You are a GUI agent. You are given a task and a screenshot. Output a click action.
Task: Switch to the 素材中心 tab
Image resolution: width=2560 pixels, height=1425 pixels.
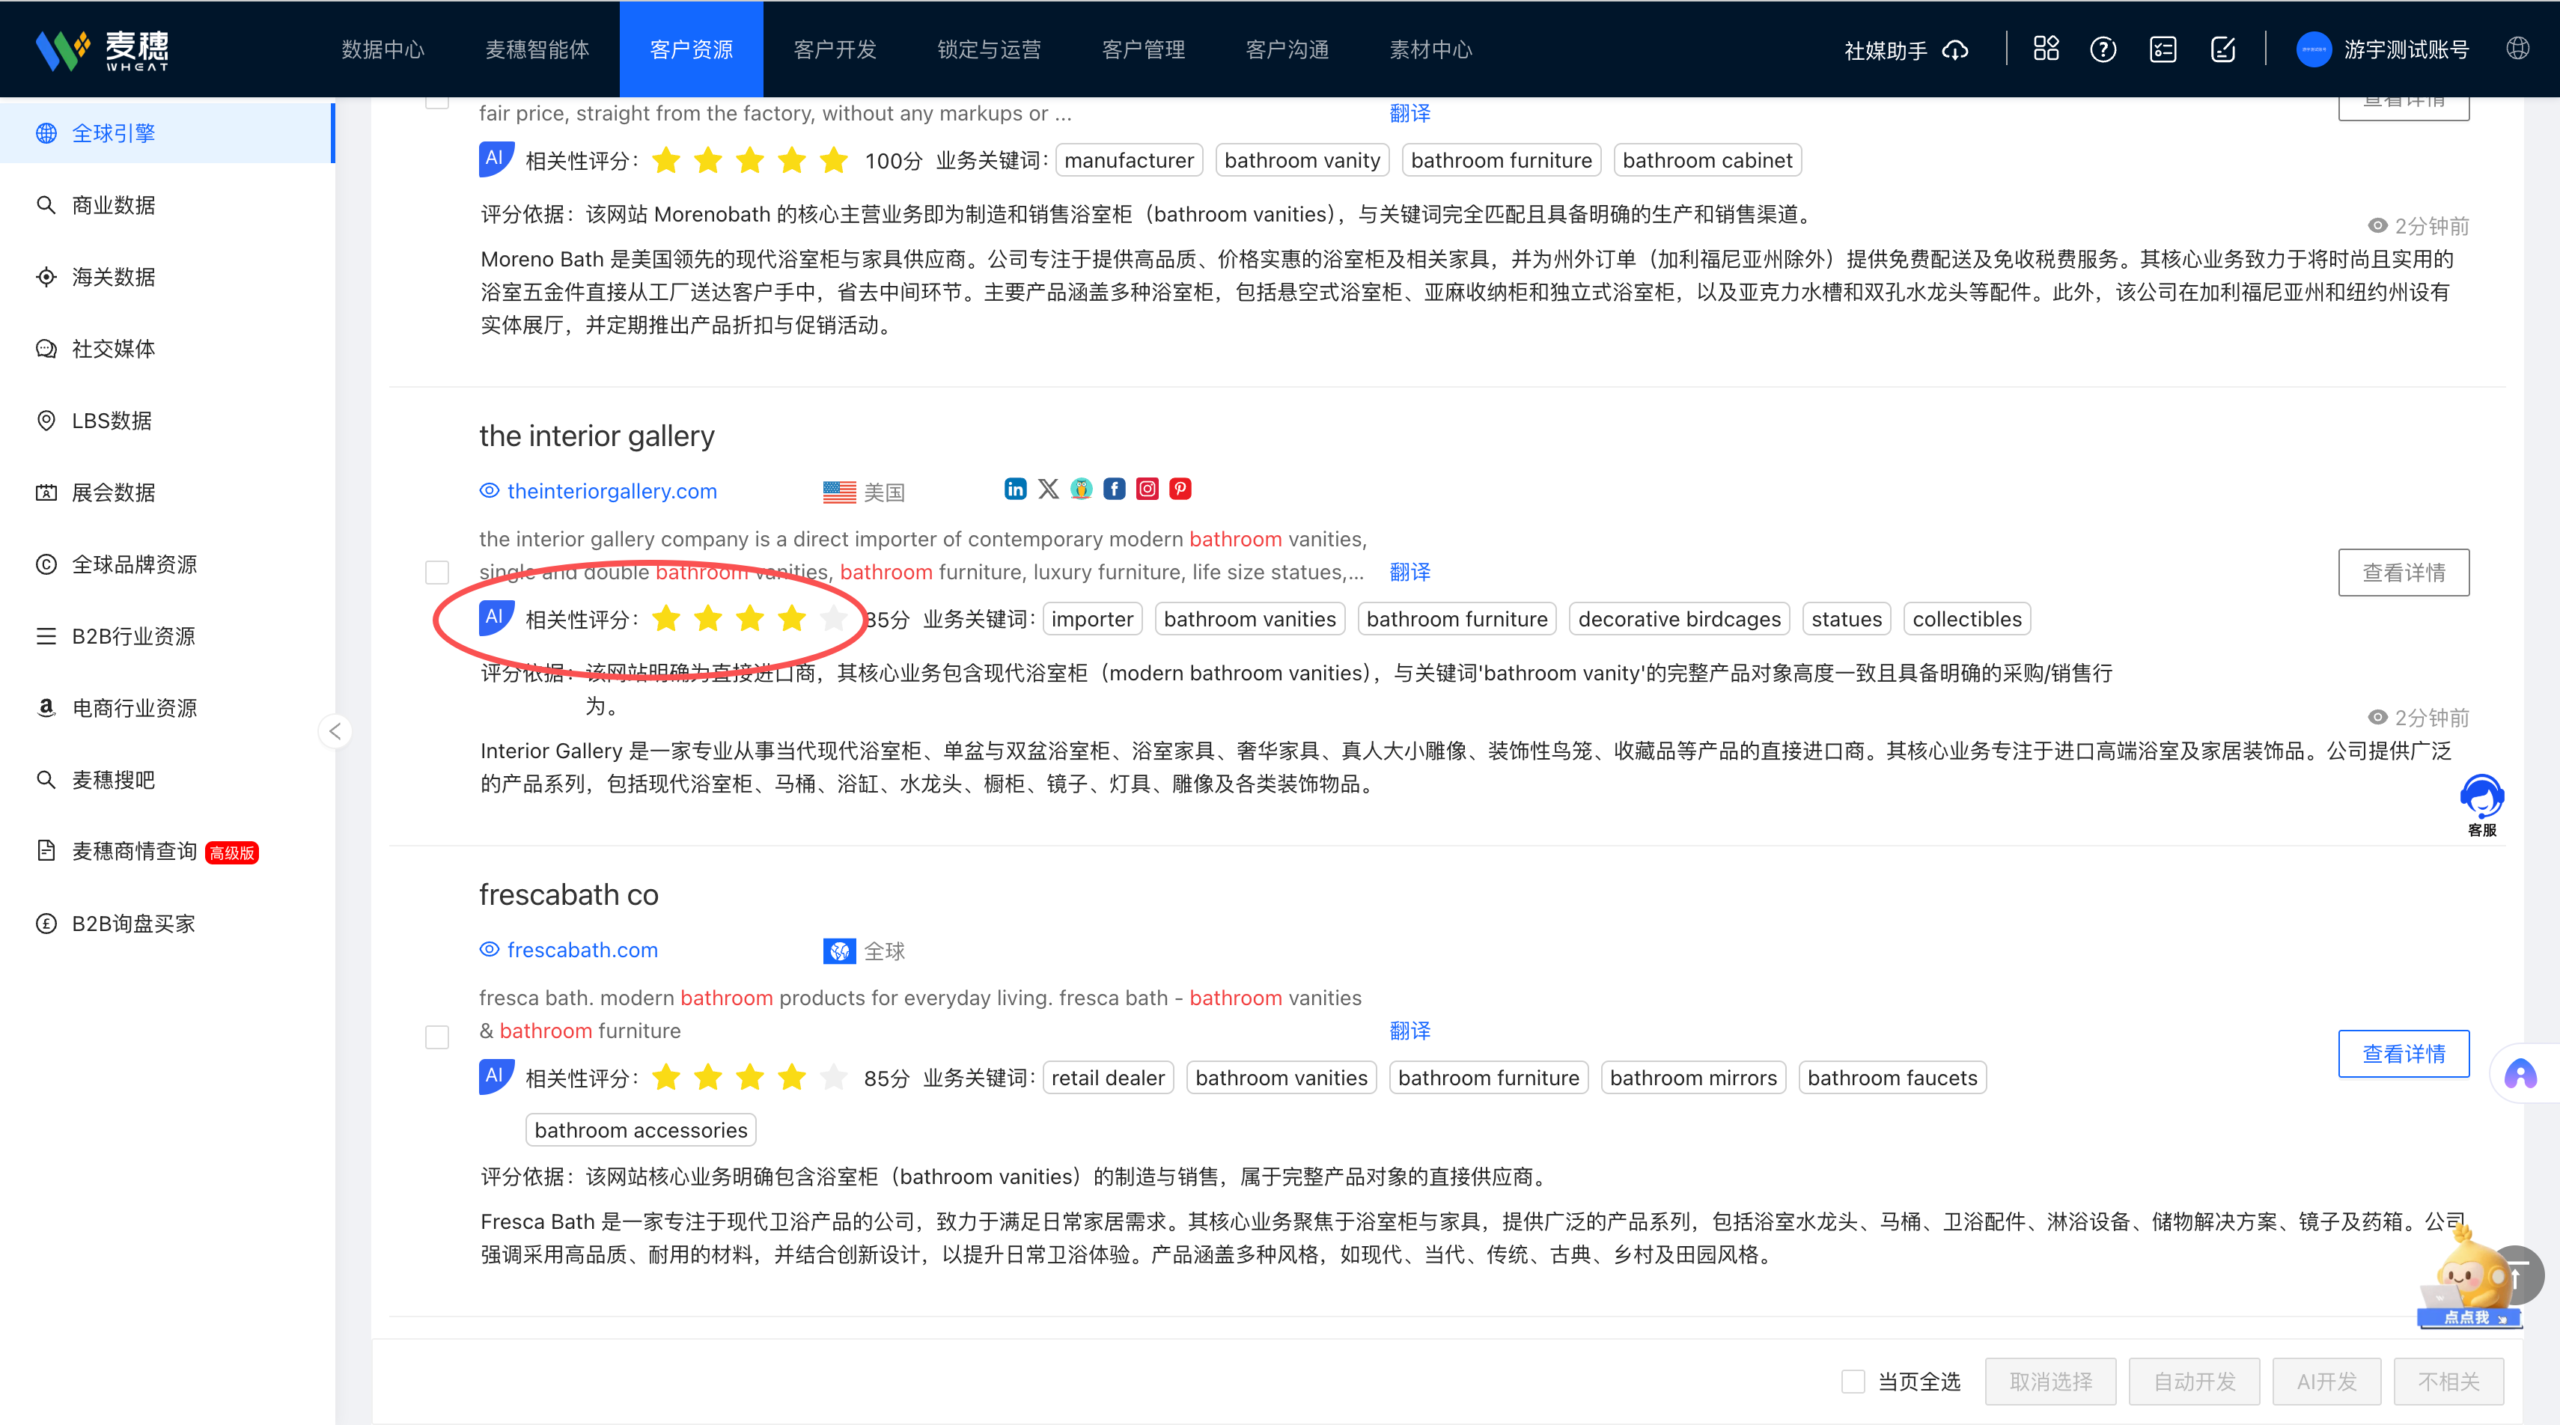pyautogui.click(x=1431, y=49)
